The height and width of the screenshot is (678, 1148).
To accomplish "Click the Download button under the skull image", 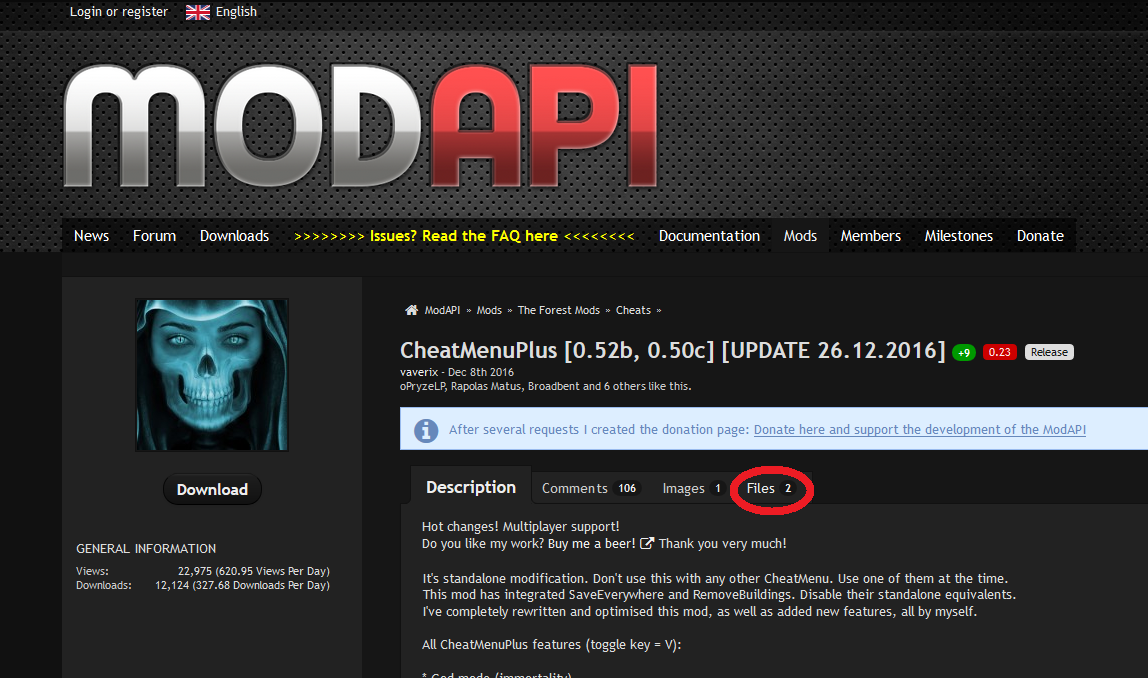I will pyautogui.click(x=212, y=489).
